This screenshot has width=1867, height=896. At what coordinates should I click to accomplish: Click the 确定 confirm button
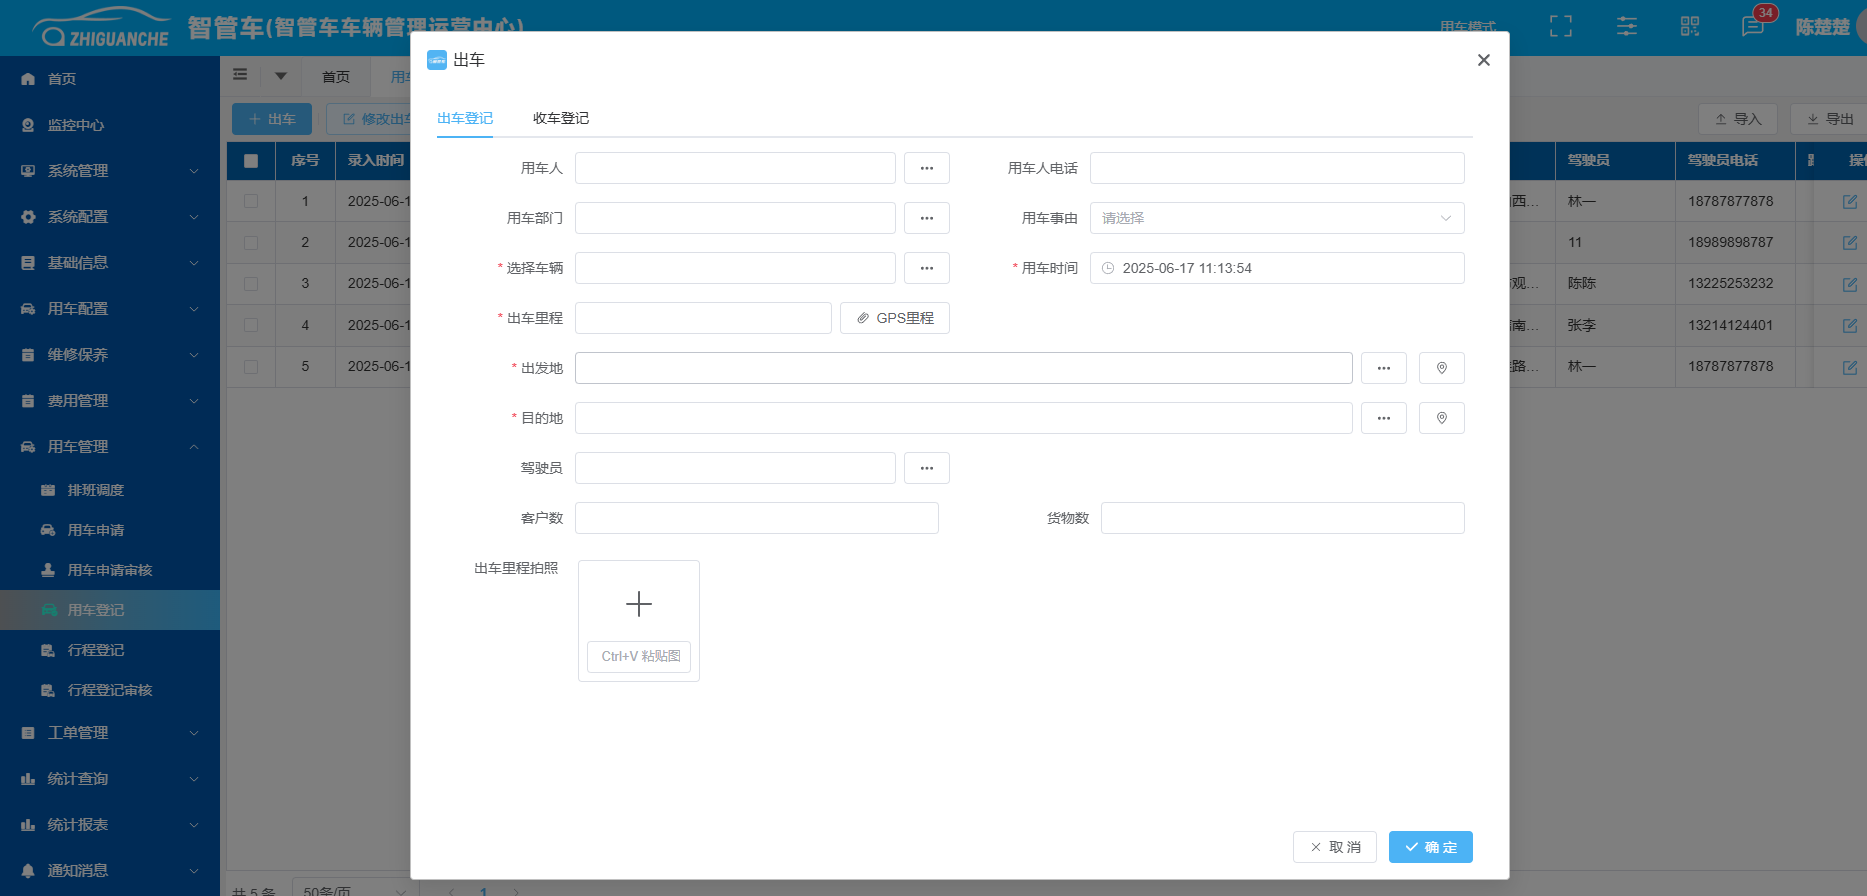coord(1430,847)
